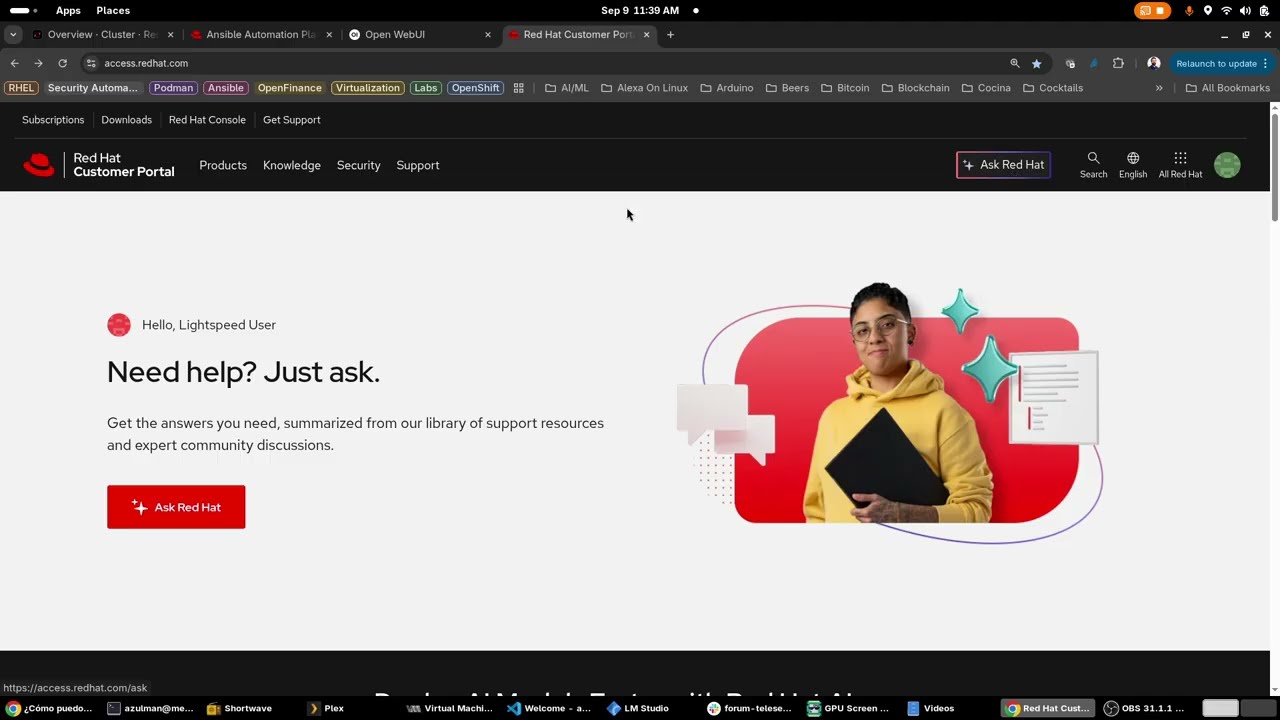1280x720 pixels.
Task: Open the All Red Hat apps grid
Action: point(1180,165)
